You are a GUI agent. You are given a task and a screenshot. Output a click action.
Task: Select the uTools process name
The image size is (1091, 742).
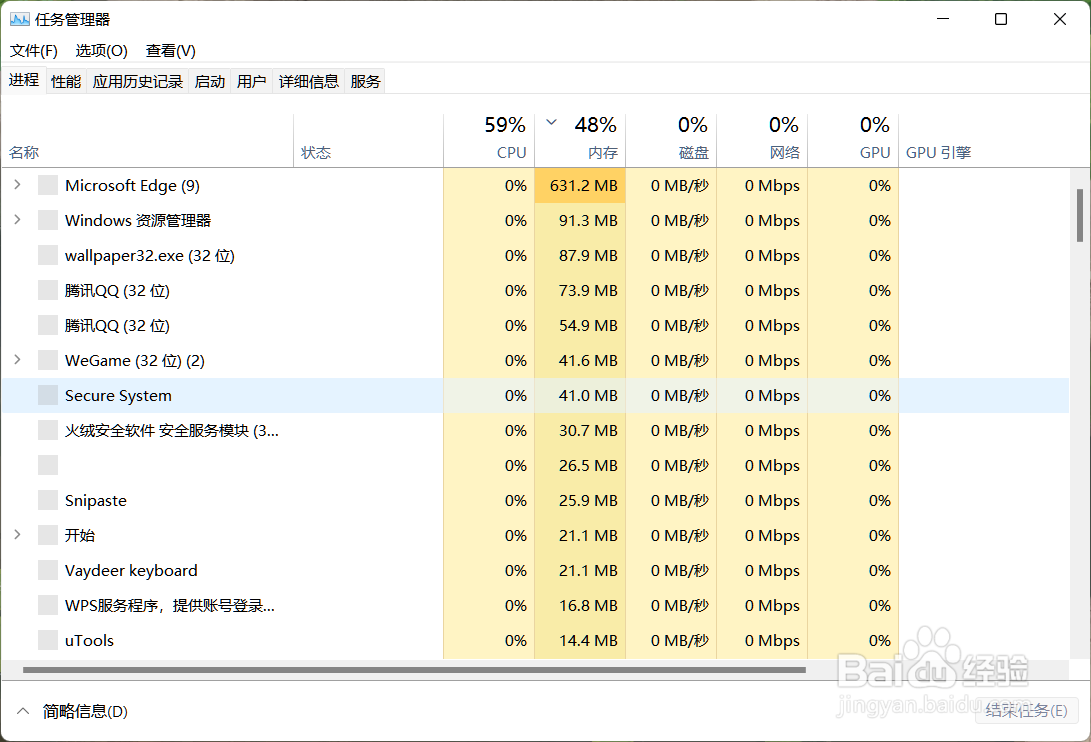pos(89,640)
